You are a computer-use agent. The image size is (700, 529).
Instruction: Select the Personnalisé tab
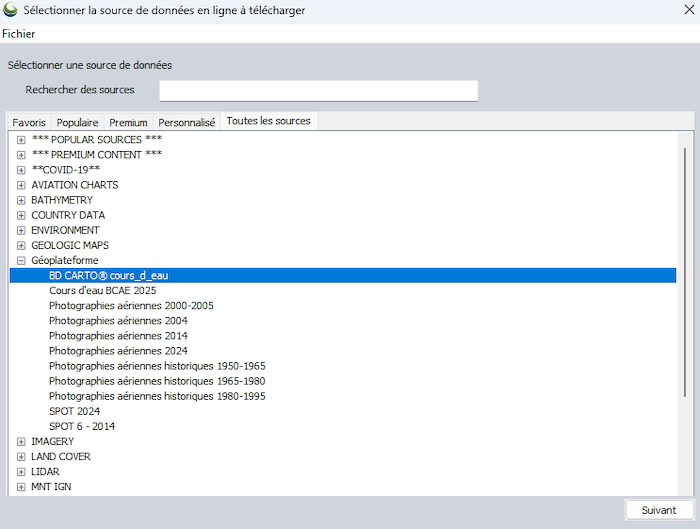[x=186, y=122]
